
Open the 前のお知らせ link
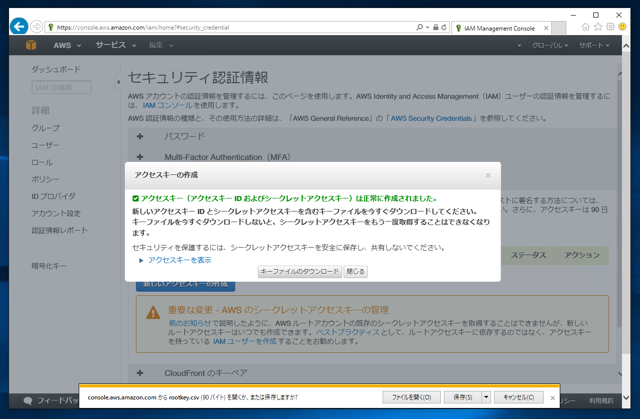[190, 323]
